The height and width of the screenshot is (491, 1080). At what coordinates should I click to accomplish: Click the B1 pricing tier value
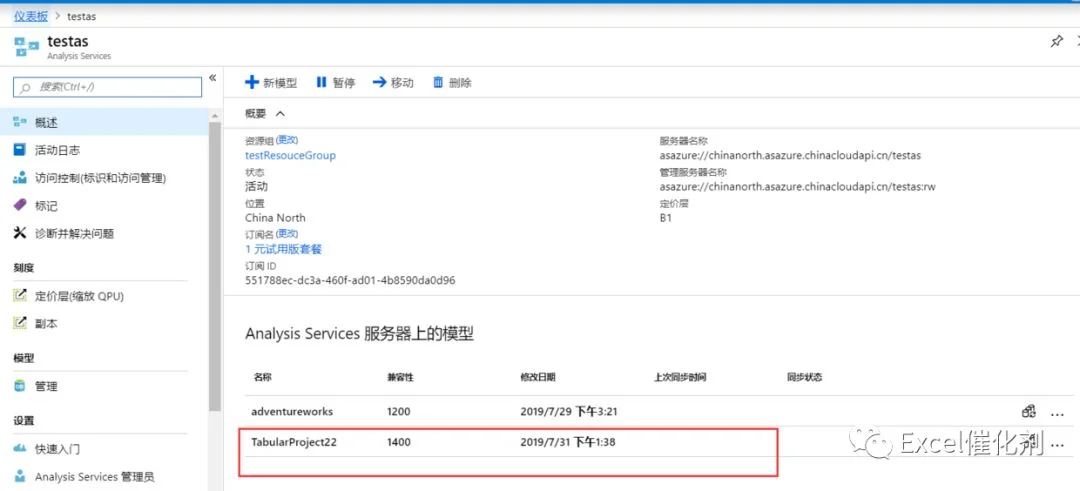point(665,218)
